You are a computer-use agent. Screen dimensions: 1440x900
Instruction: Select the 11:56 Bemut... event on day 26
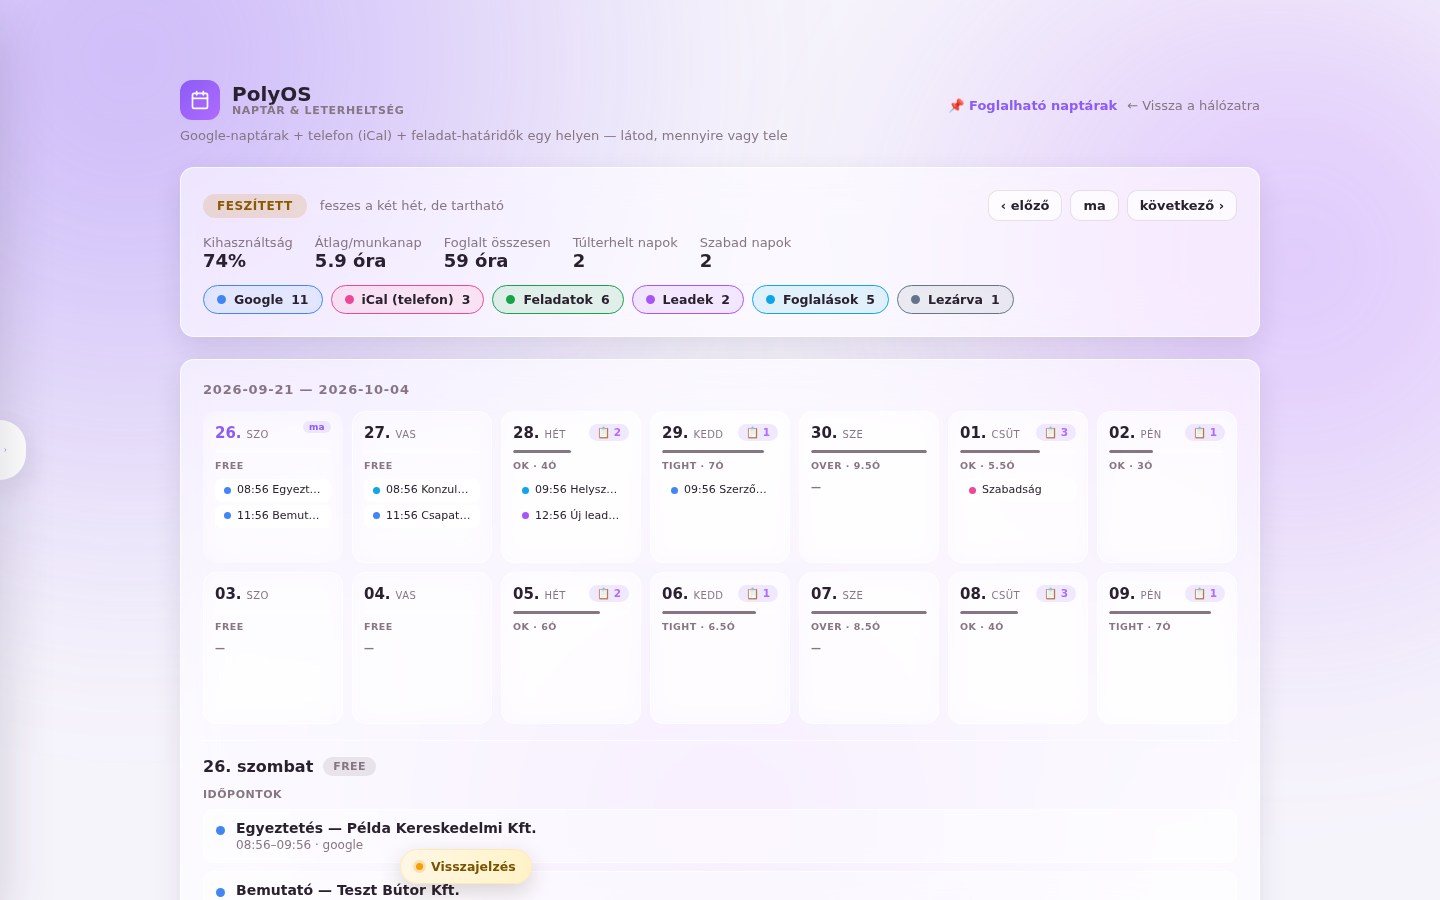(273, 516)
